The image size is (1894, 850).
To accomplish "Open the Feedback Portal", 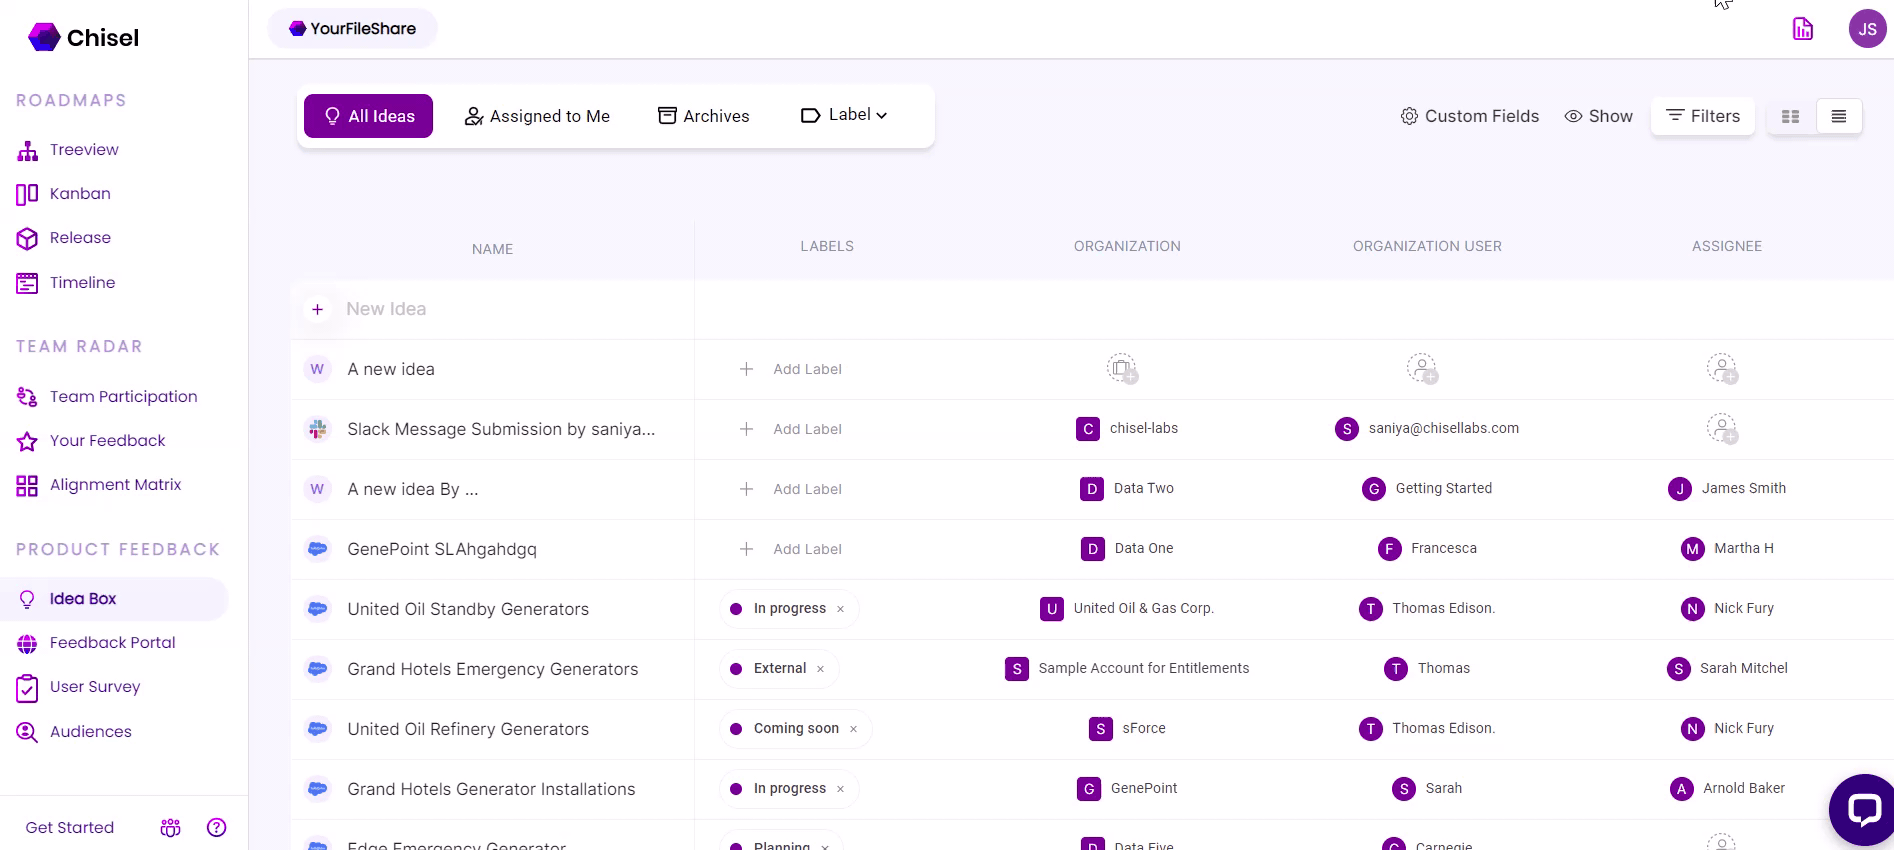I will 96,643.
